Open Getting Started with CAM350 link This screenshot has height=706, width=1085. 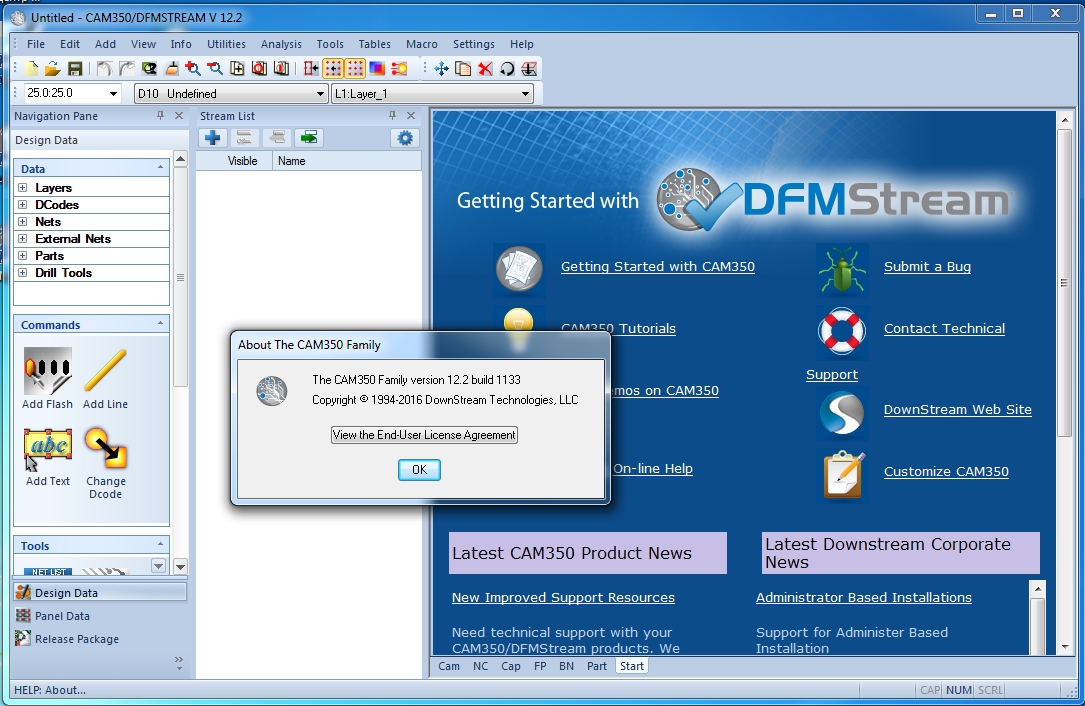[658, 266]
